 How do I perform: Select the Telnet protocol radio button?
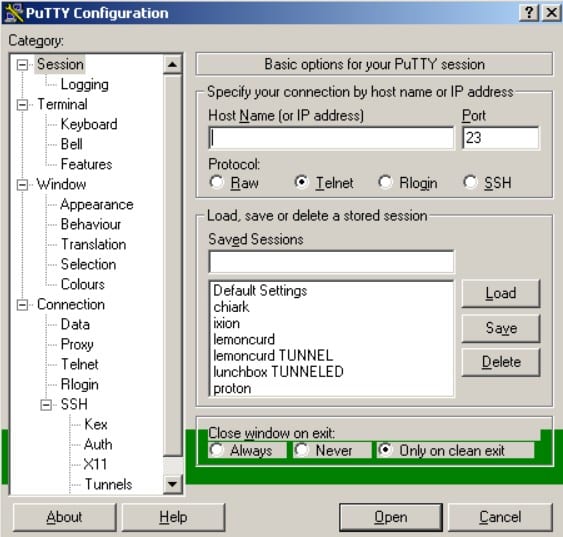point(302,182)
